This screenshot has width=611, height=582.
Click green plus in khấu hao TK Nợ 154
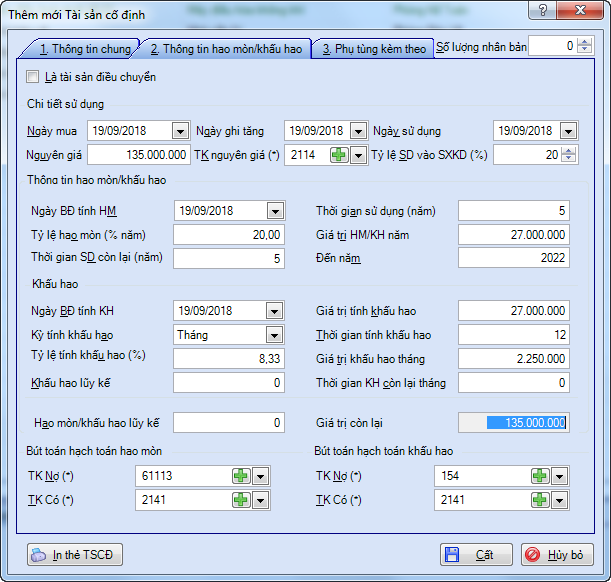(x=540, y=476)
